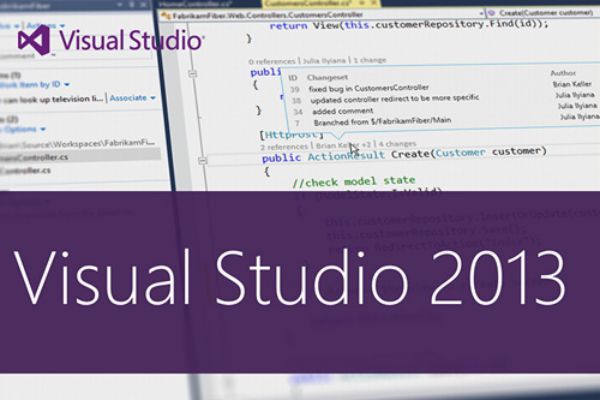Click the method icon beside Create(Customer customer)
The width and height of the screenshot is (600, 400).
492,13
